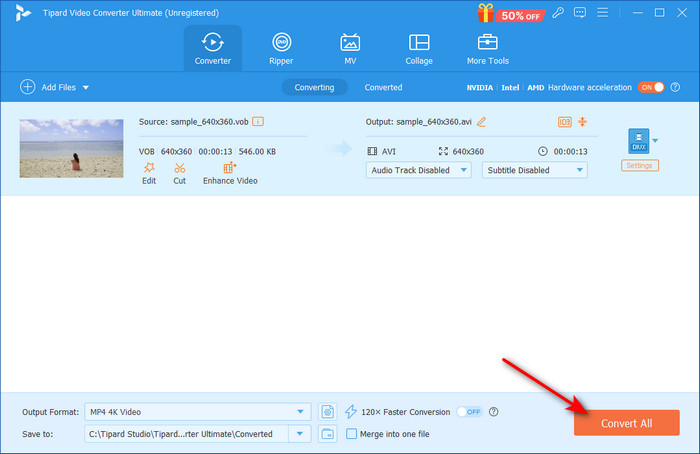Check Merge into one file
The width and height of the screenshot is (700, 454).
coord(351,433)
